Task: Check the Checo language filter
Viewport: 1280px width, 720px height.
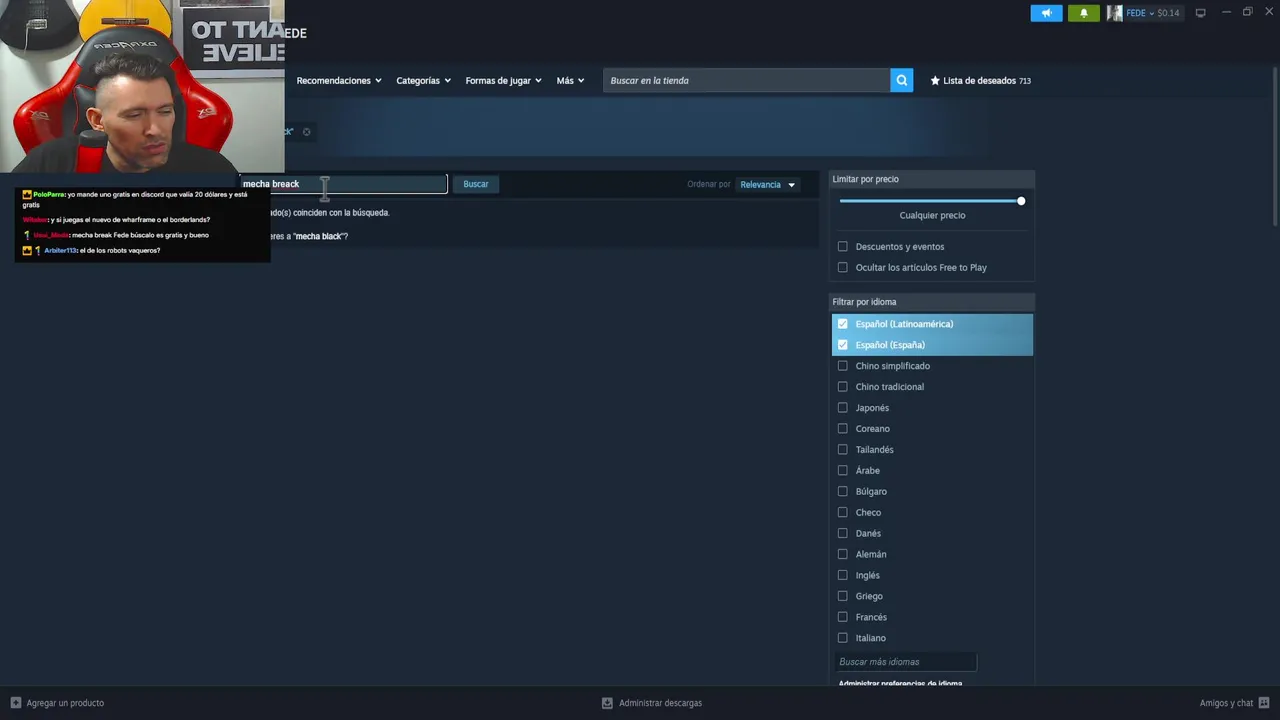Action: 842,513
